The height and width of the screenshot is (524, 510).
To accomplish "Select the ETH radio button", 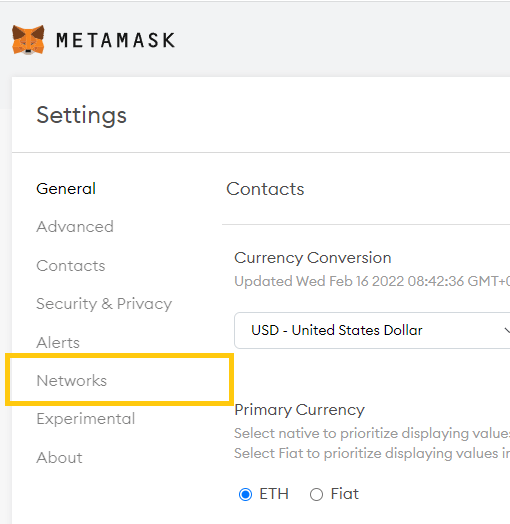I will pyautogui.click(x=245, y=494).
